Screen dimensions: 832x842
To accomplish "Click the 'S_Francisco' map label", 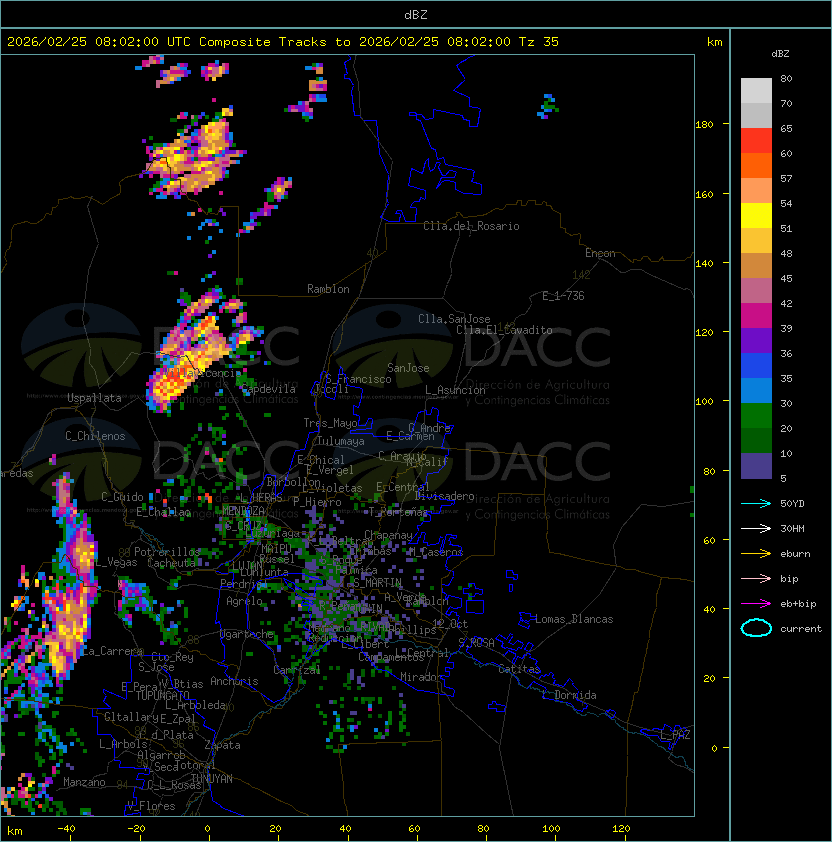I will (x=358, y=379).
